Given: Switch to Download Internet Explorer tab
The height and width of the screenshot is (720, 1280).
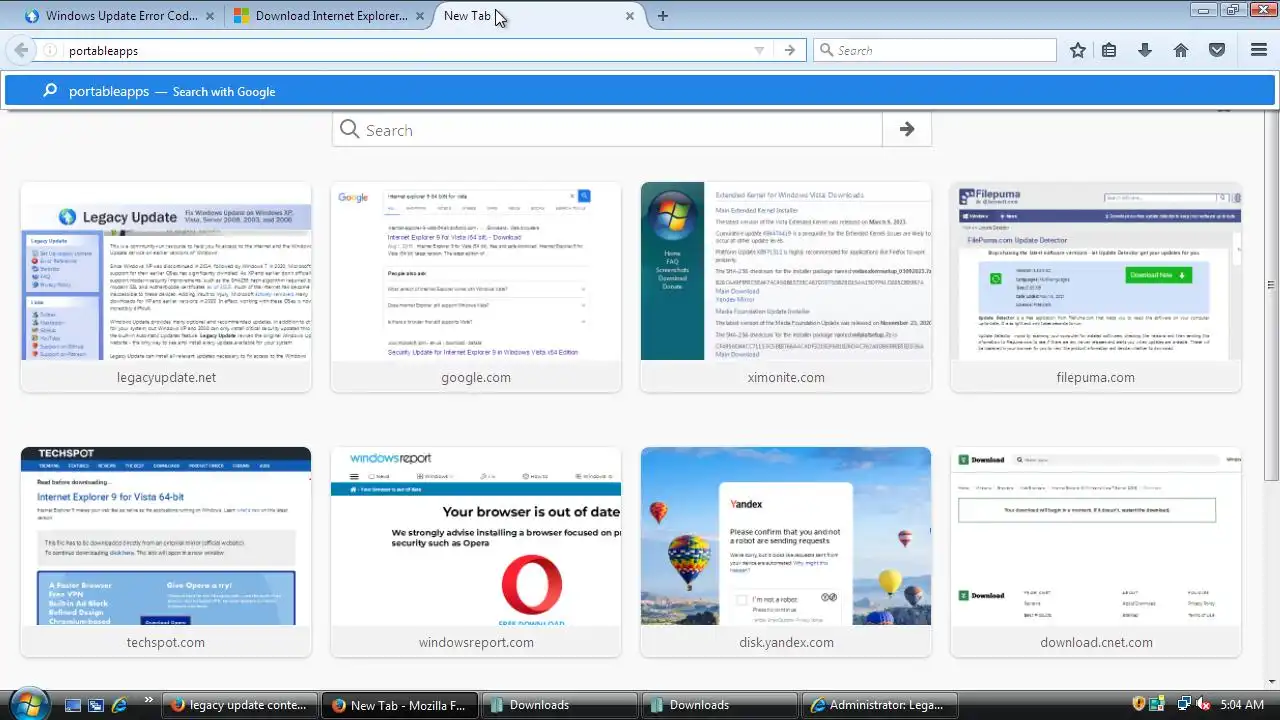Looking at the screenshot, I should pyautogui.click(x=327, y=16).
